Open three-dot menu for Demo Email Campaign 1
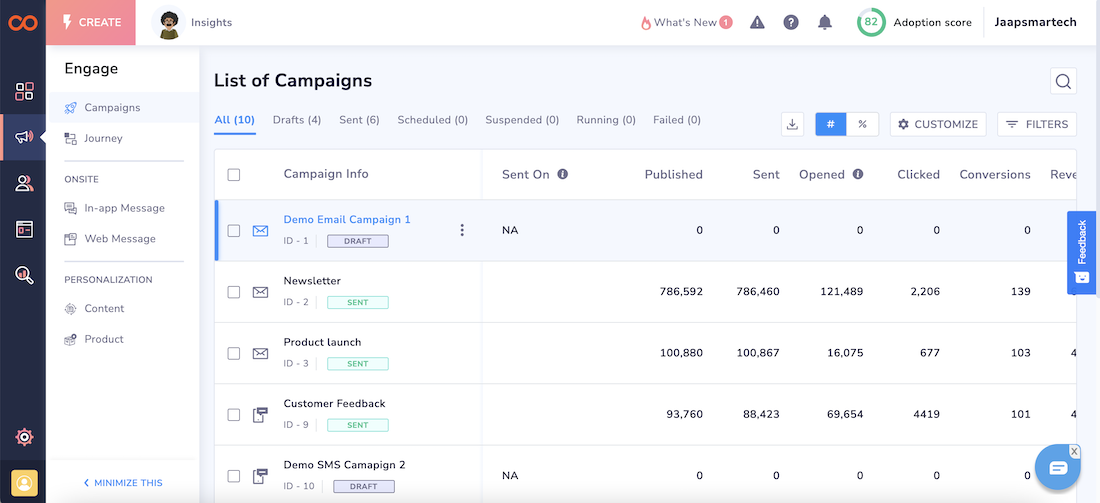This screenshot has width=1100, height=503. [x=462, y=230]
